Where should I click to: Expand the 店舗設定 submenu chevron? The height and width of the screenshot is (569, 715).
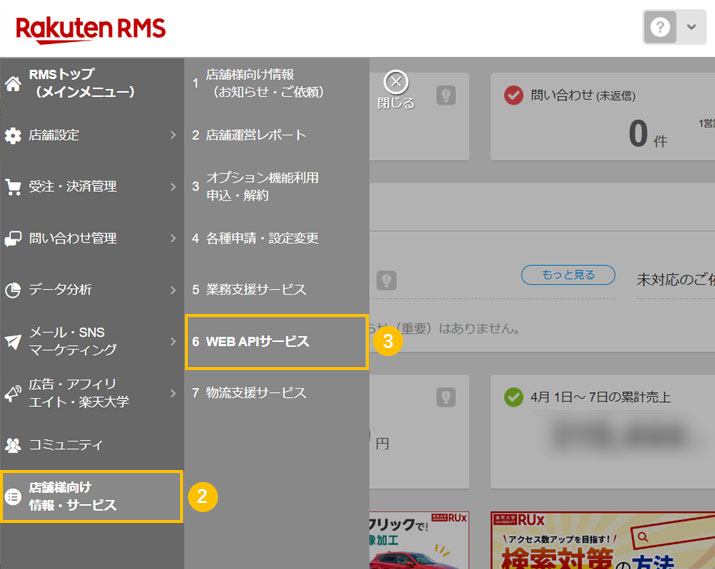click(172, 135)
